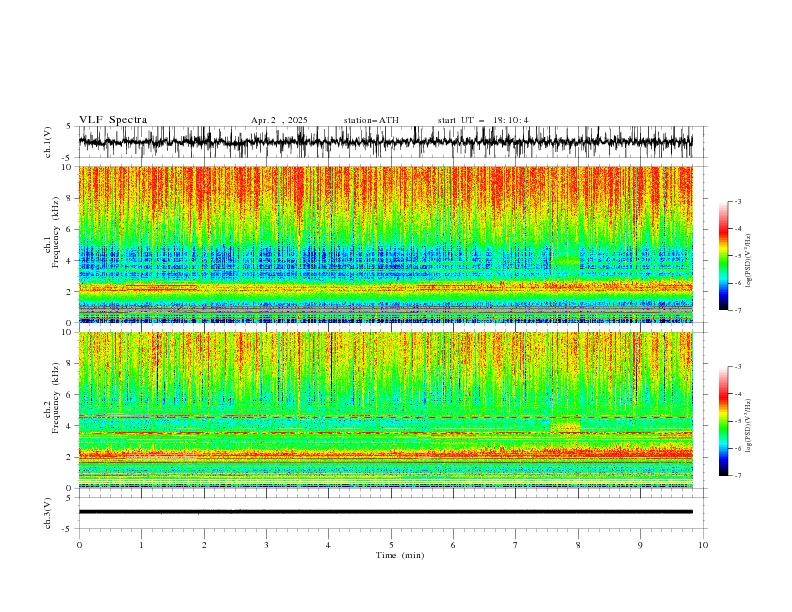
Task: Select the "start UT = 18:10:4" header text
Action: point(483,120)
